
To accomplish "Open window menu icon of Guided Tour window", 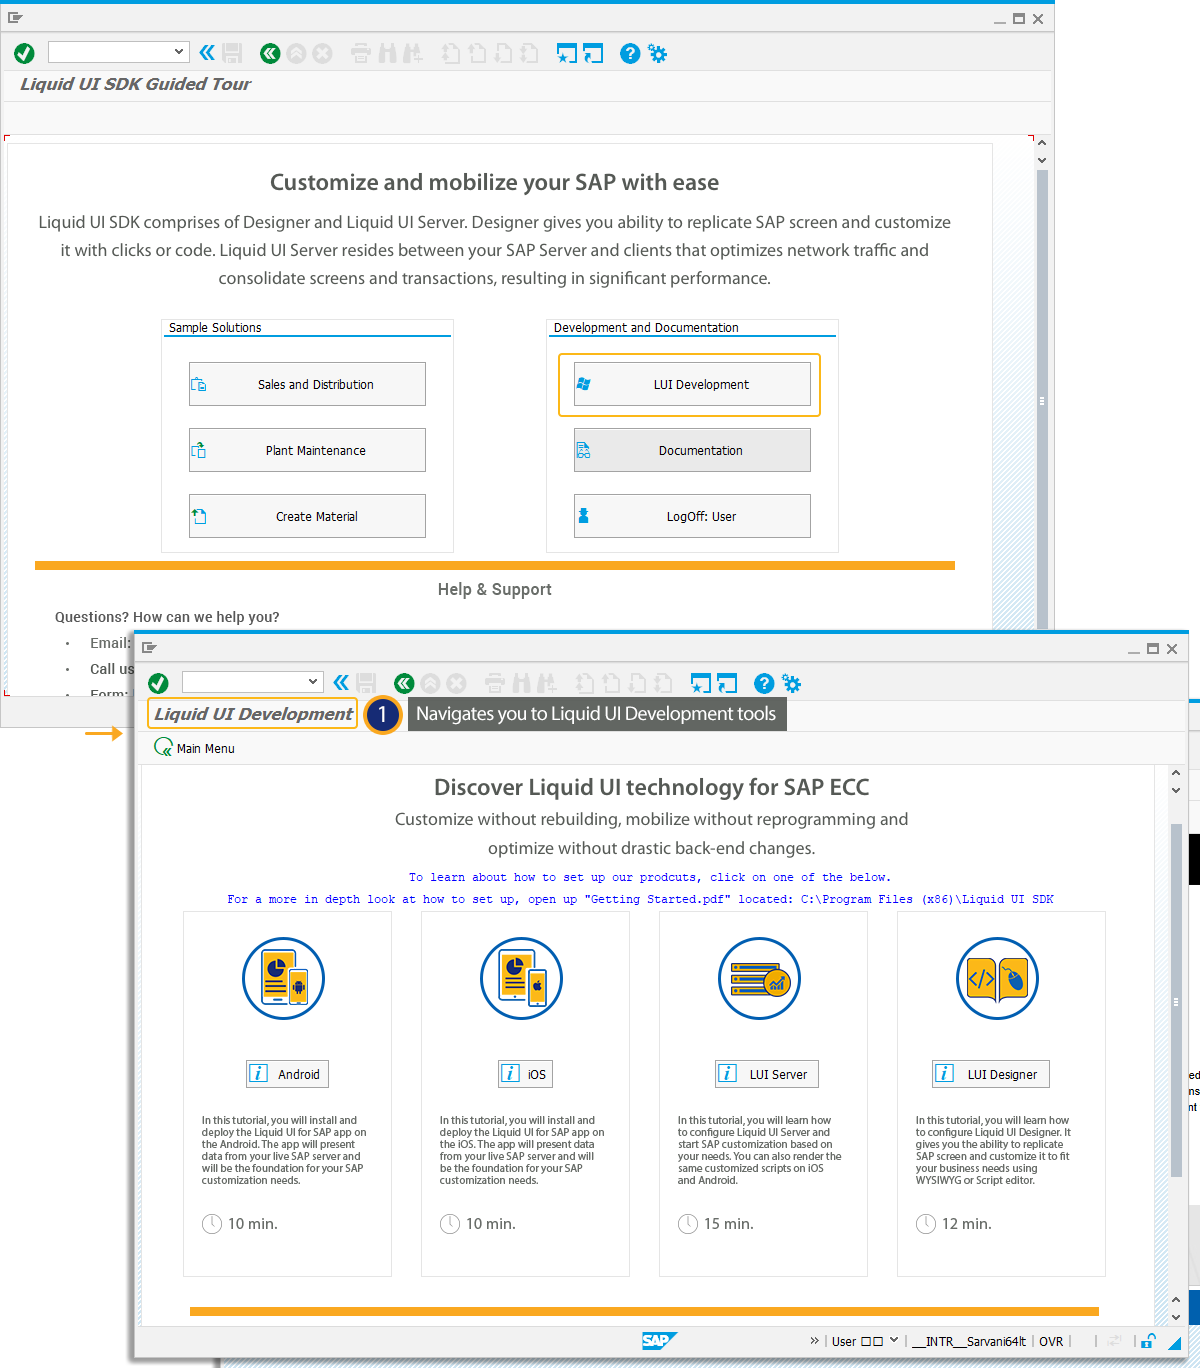I will (15, 18).
